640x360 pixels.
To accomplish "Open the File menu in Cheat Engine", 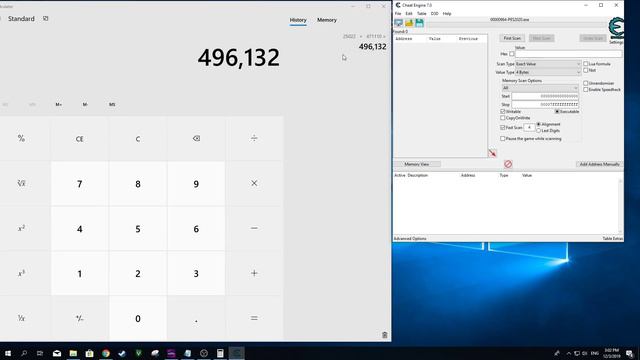I will (x=398, y=13).
